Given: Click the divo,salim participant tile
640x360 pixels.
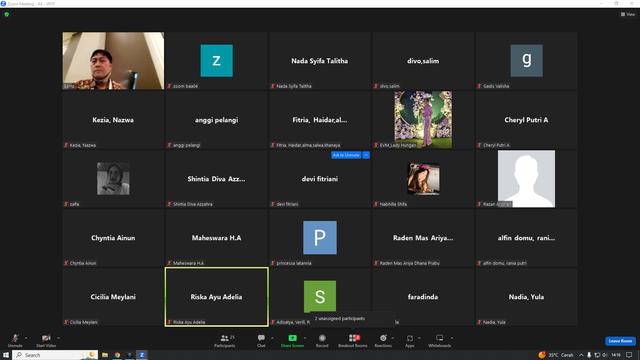Looking at the screenshot, I should tap(423, 61).
